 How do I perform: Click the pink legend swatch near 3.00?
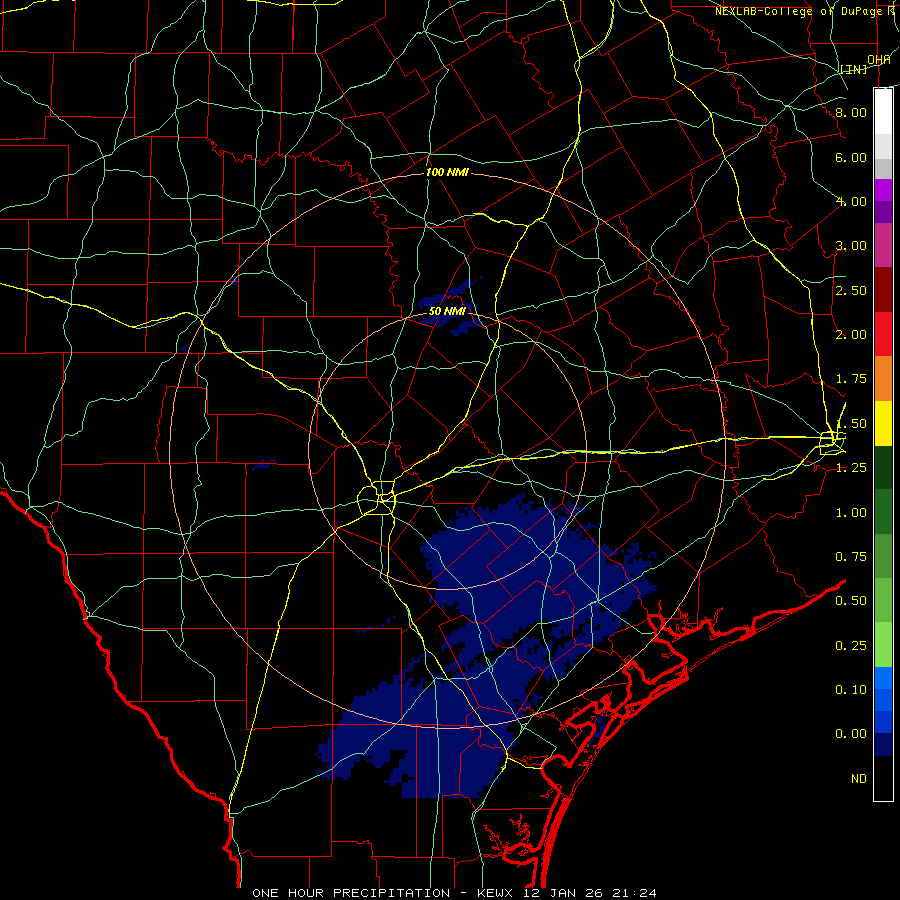pos(883,245)
